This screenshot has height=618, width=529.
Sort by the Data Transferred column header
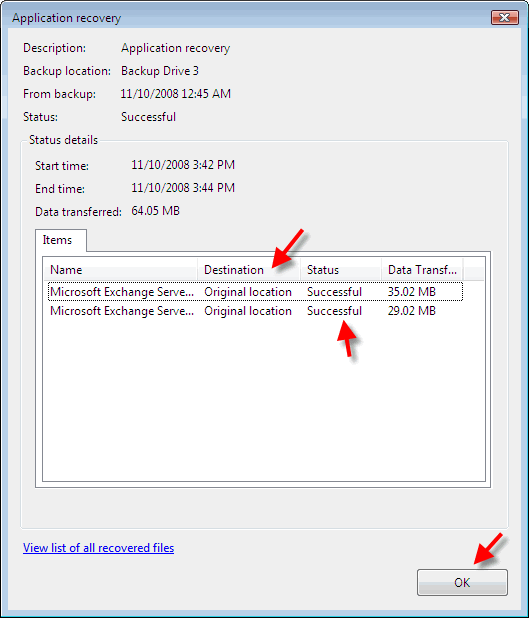pos(422,270)
